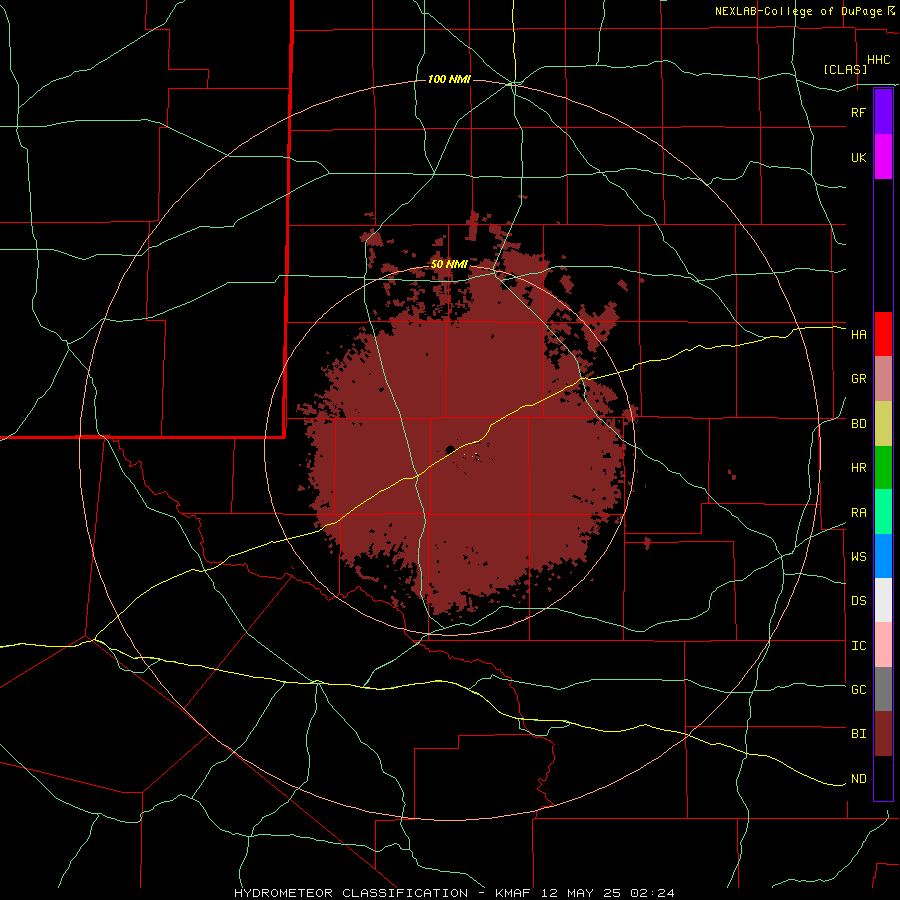Click the BD legend label
Image resolution: width=900 pixels, height=900 pixels.
(858, 424)
